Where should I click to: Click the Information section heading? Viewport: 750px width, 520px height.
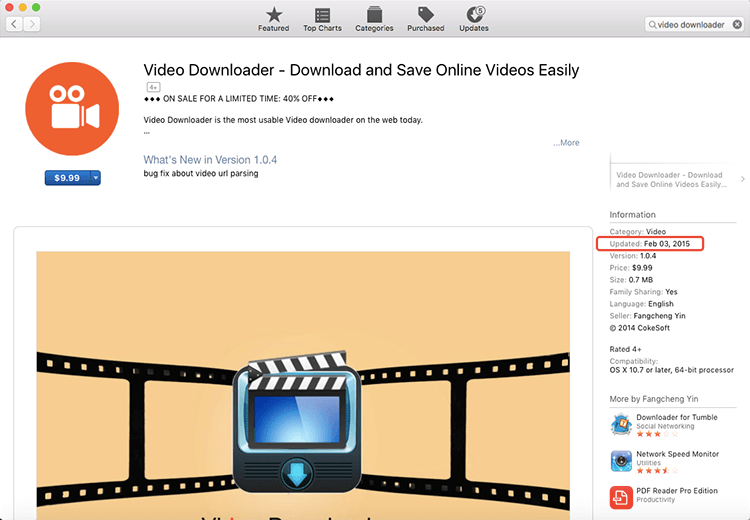pos(632,215)
